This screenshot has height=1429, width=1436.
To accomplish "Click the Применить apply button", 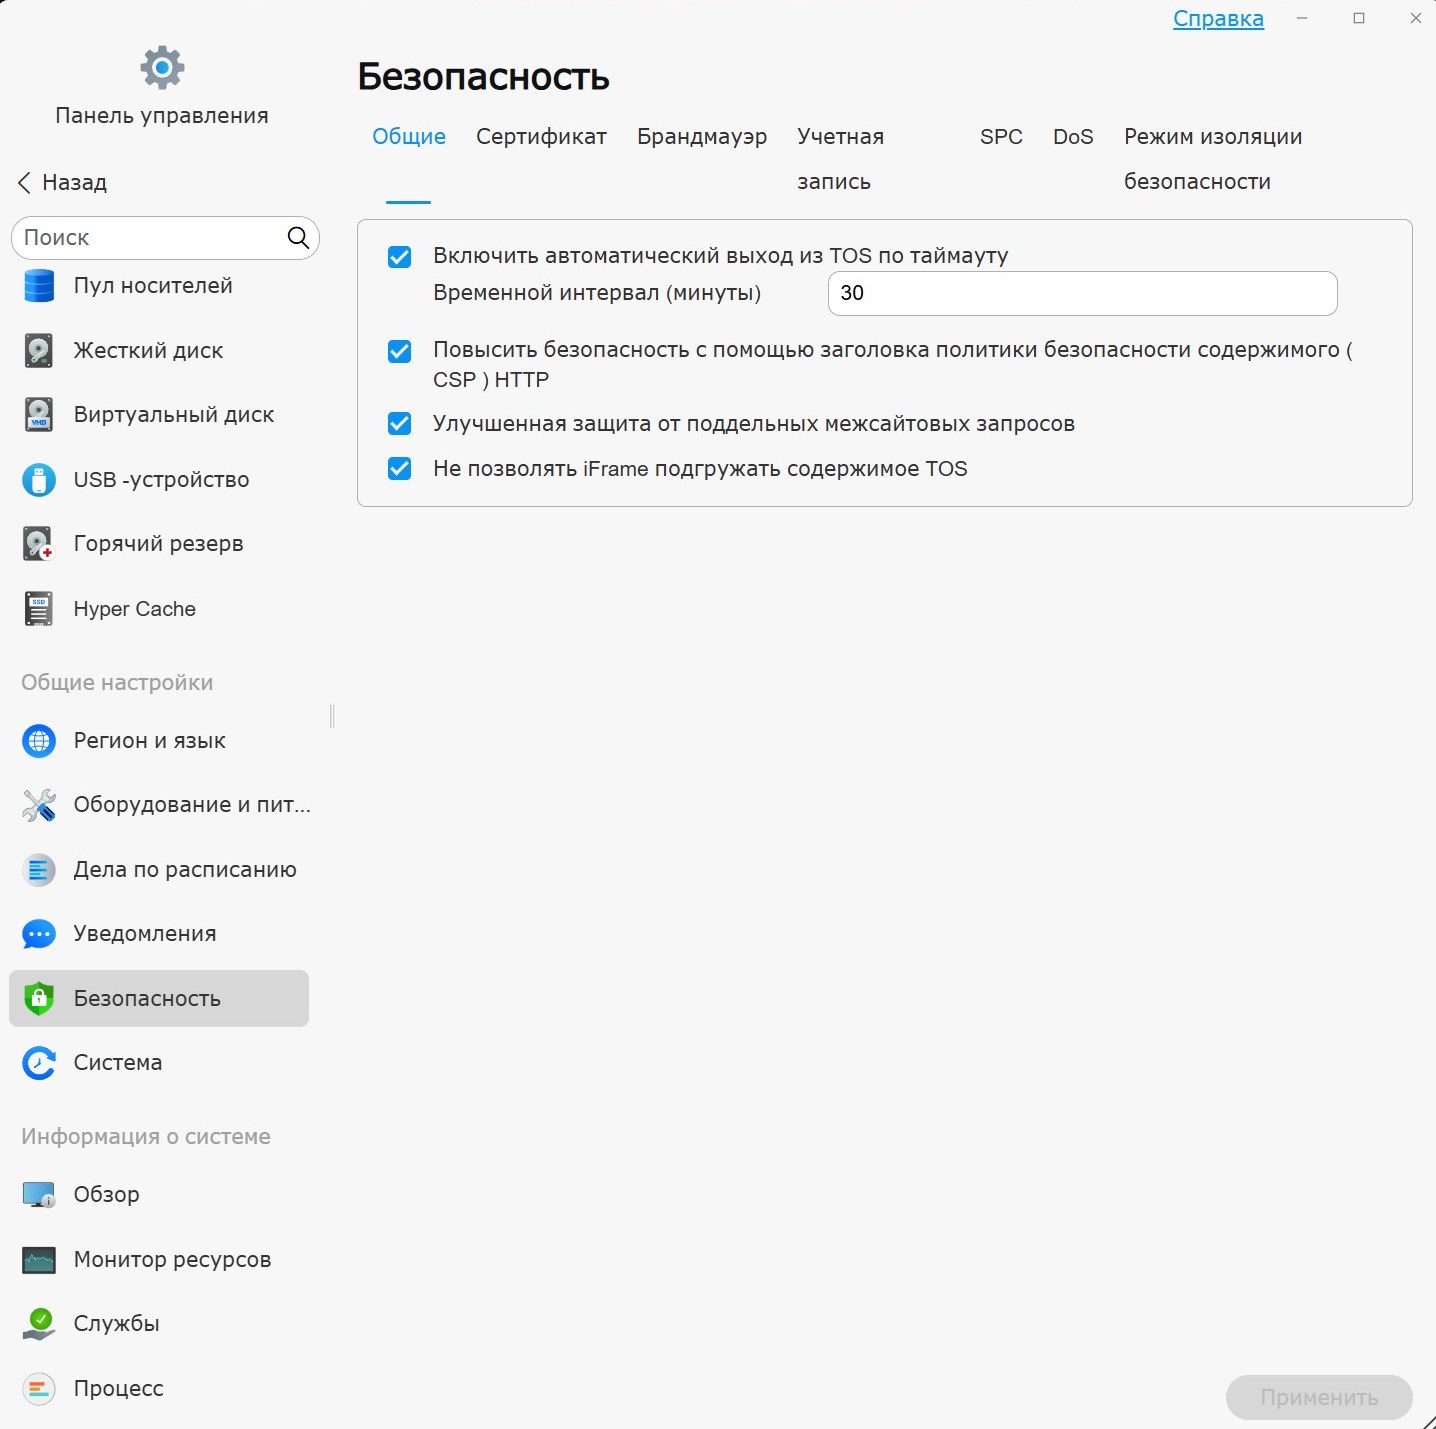I will pos(1319,1397).
